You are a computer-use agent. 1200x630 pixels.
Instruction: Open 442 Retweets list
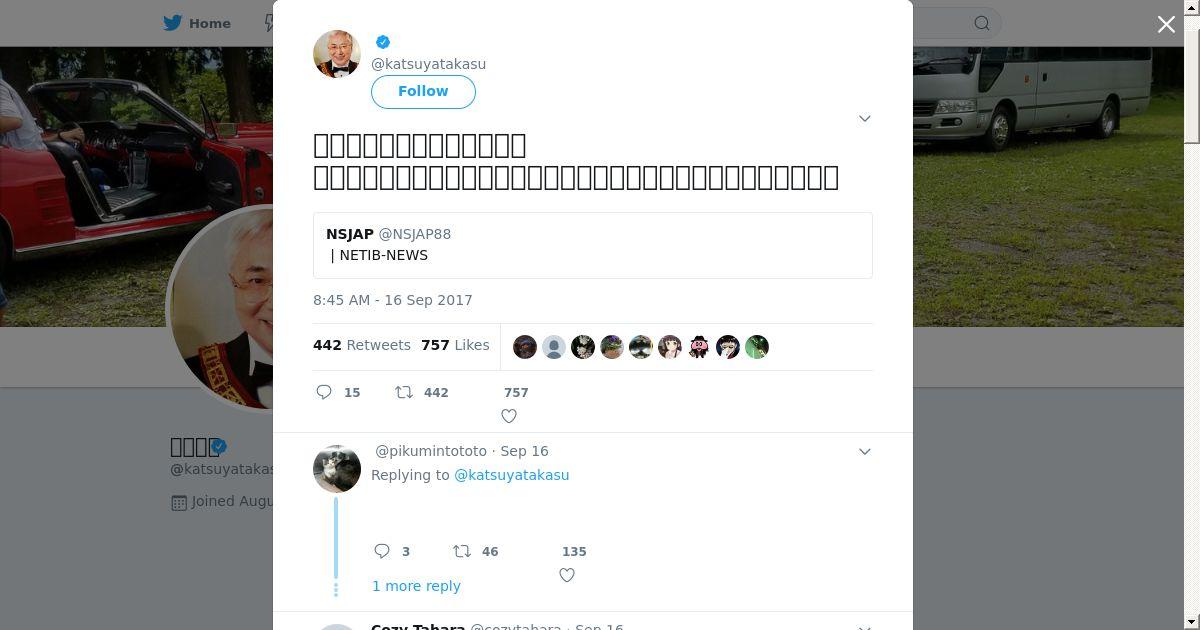point(362,345)
